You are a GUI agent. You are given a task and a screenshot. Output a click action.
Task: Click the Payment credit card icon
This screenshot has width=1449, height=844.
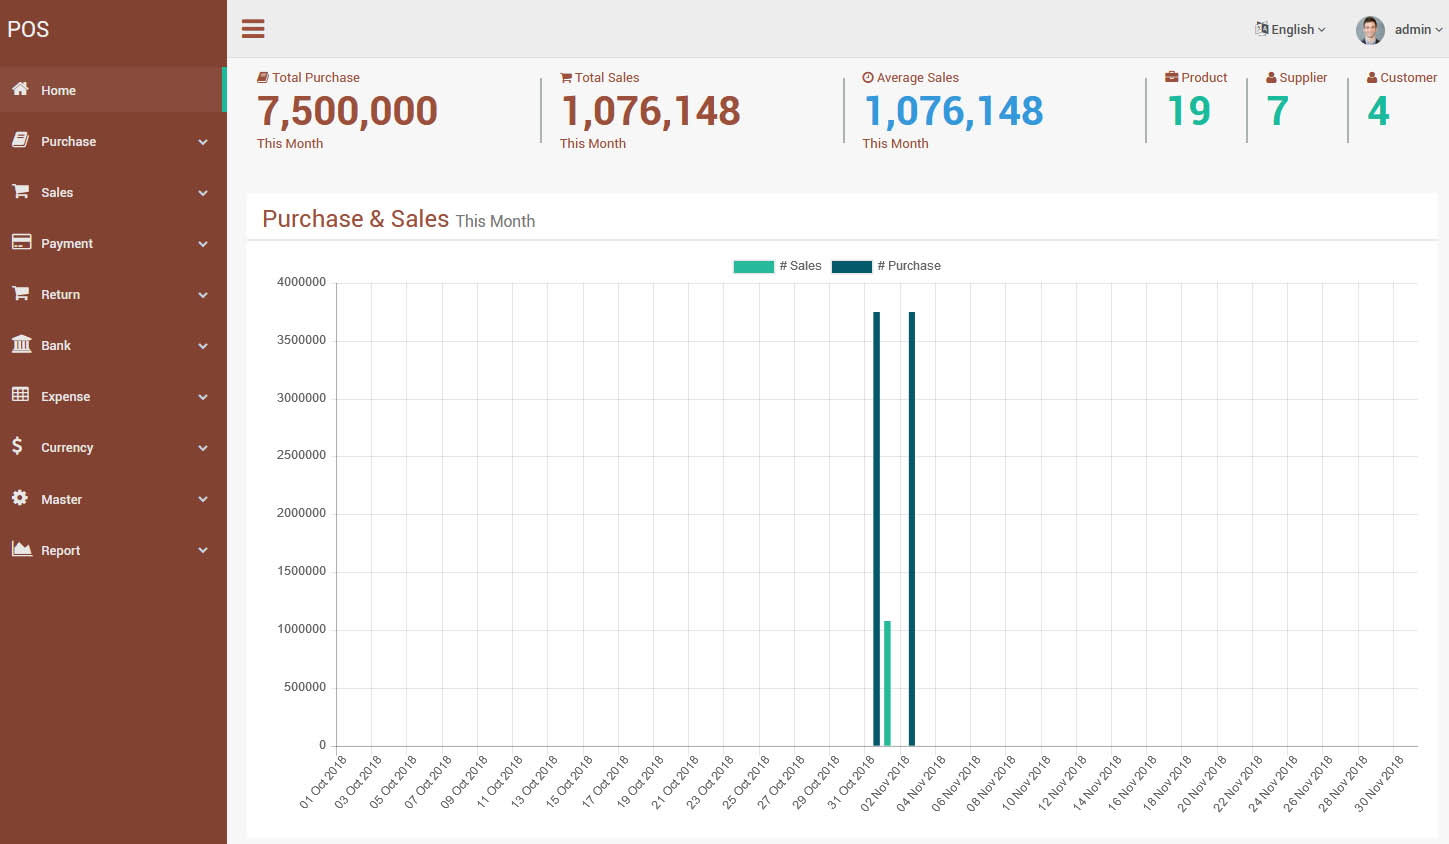21,242
